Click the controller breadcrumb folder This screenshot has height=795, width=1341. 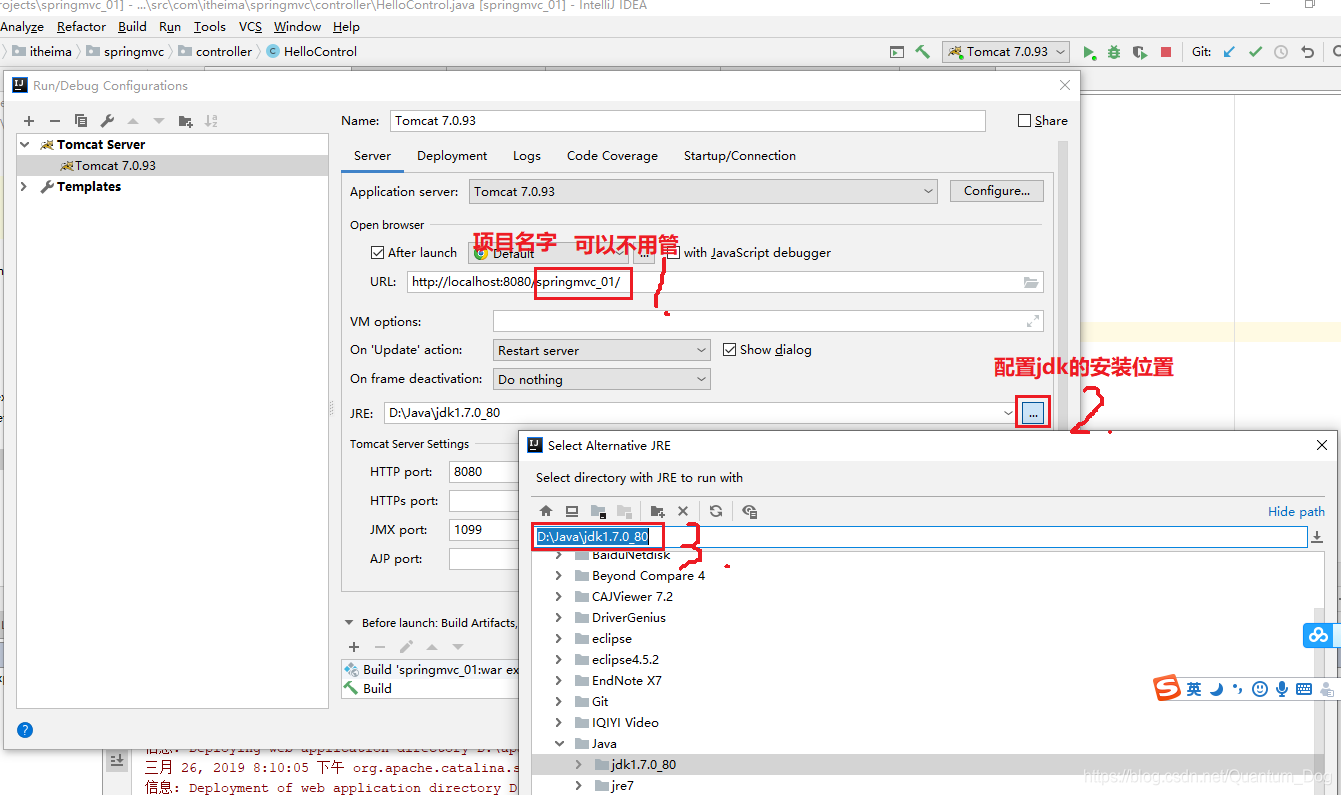pyautogui.click(x=215, y=51)
